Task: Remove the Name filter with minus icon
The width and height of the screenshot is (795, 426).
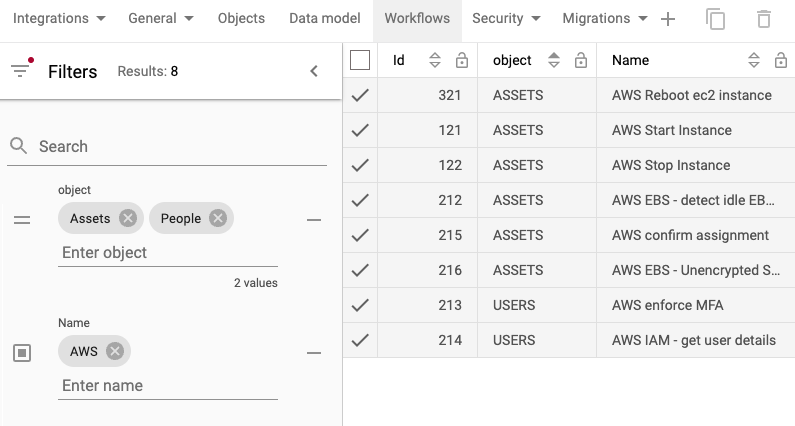Action: (x=314, y=353)
